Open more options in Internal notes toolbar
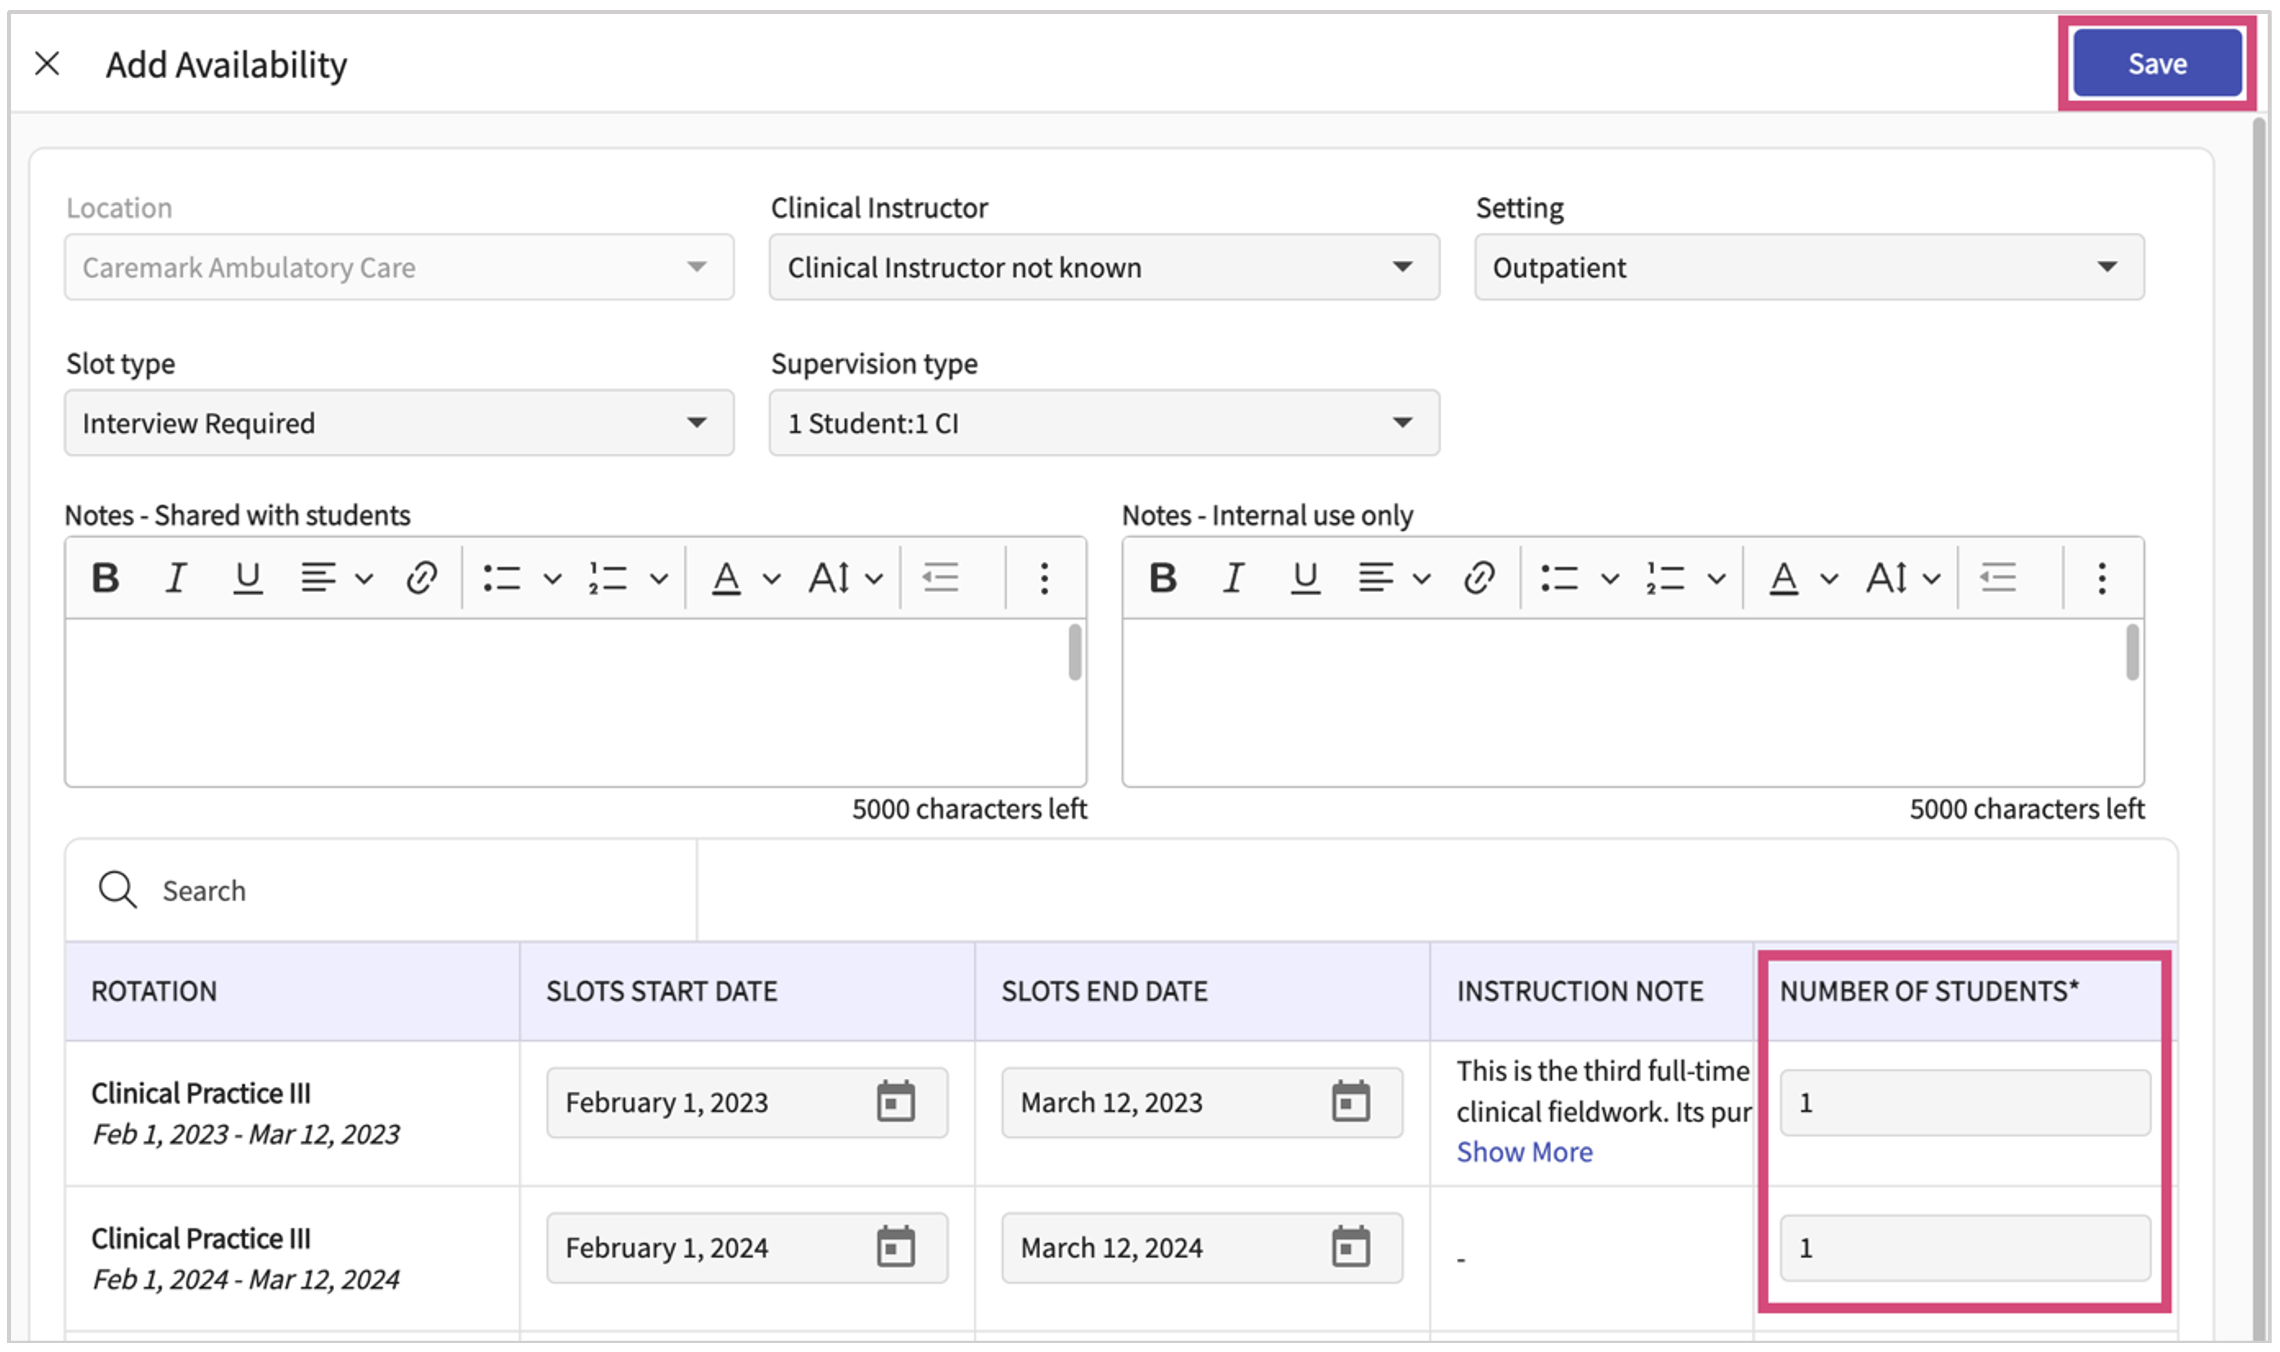 [2101, 578]
